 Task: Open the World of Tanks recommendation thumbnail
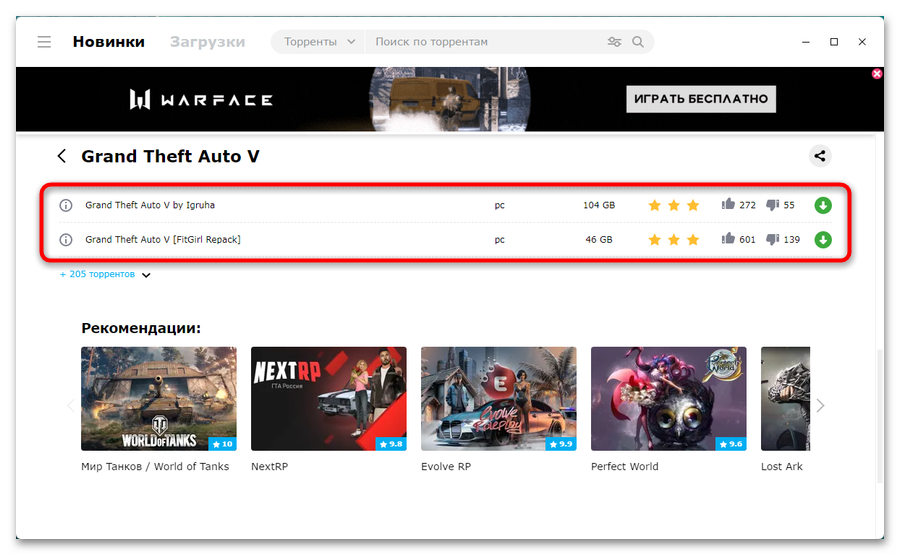158,398
